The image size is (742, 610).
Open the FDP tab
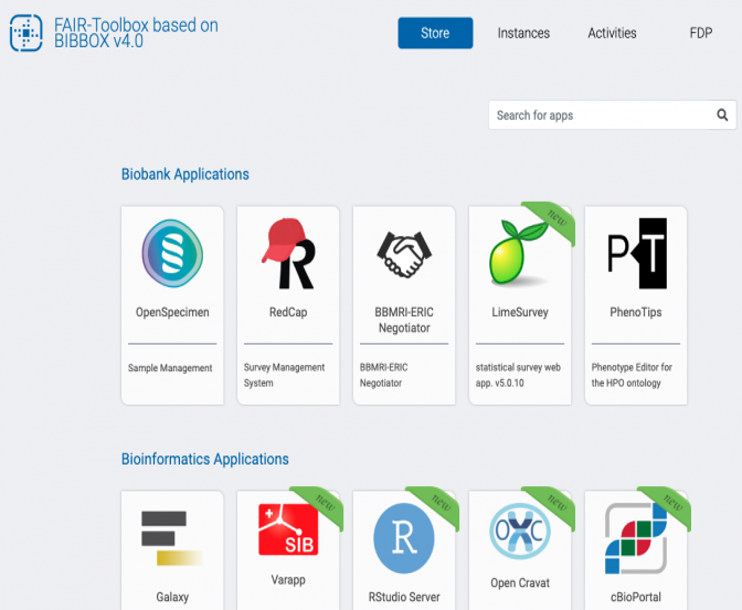(x=700, y=33)
